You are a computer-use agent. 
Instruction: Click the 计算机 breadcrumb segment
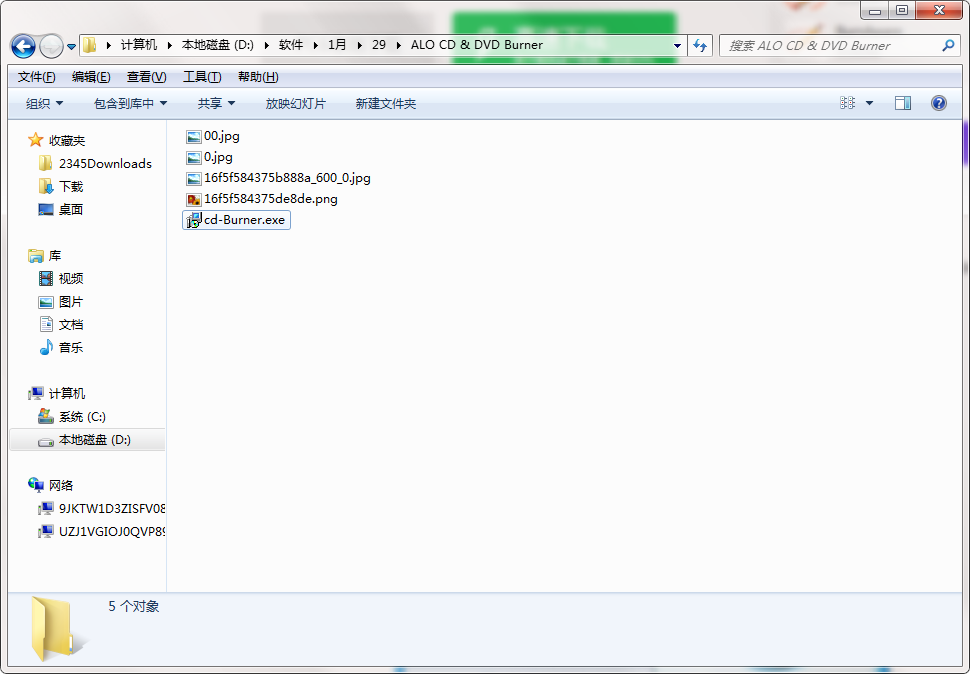coord(139,45)
